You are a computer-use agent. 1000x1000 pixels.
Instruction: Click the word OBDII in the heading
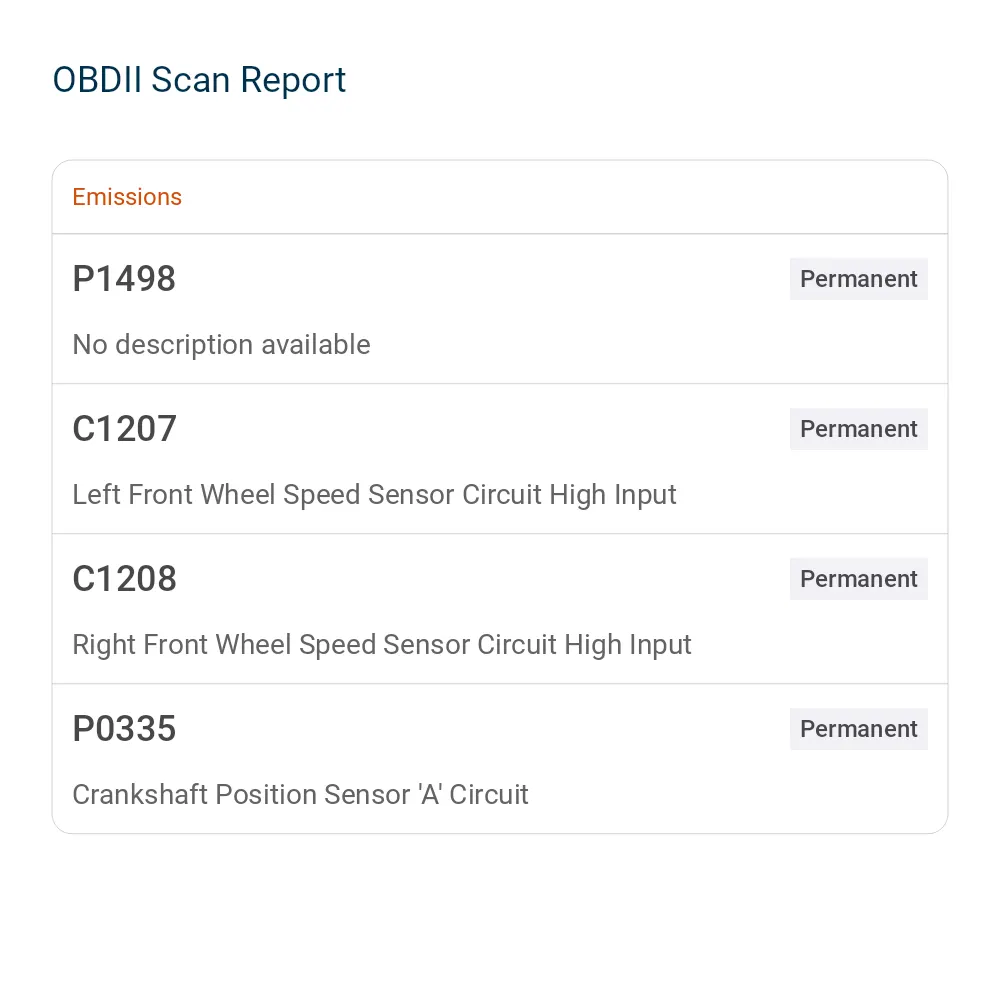click(97, 80)
